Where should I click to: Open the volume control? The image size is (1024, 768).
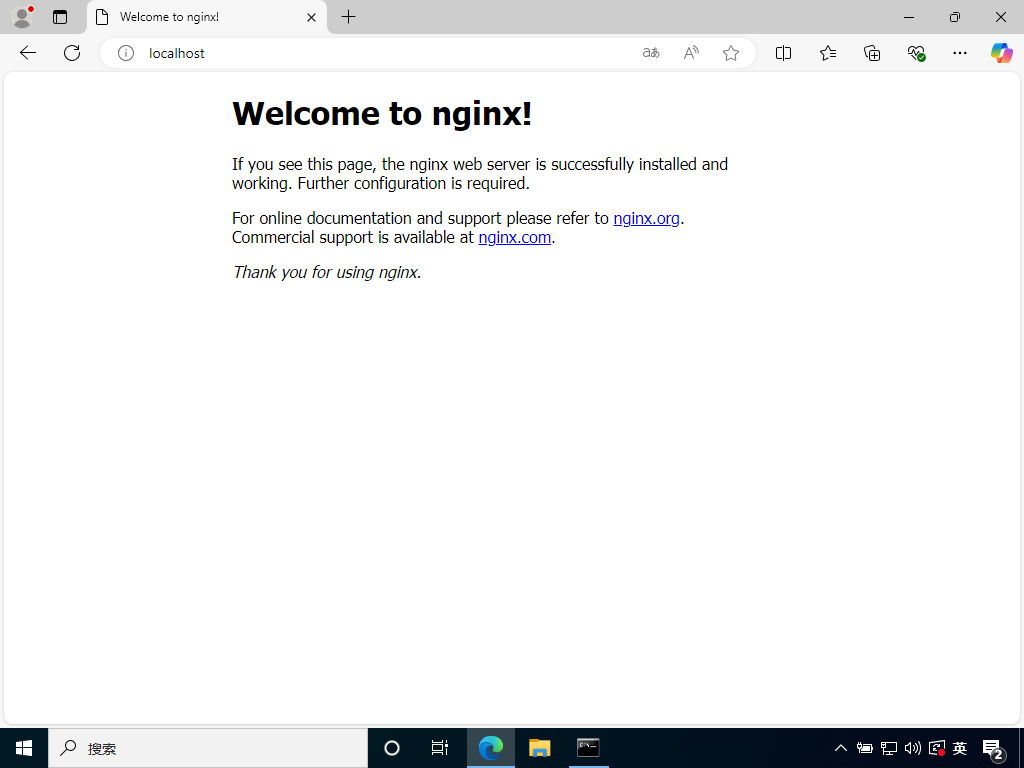click(x=912, y=748)
